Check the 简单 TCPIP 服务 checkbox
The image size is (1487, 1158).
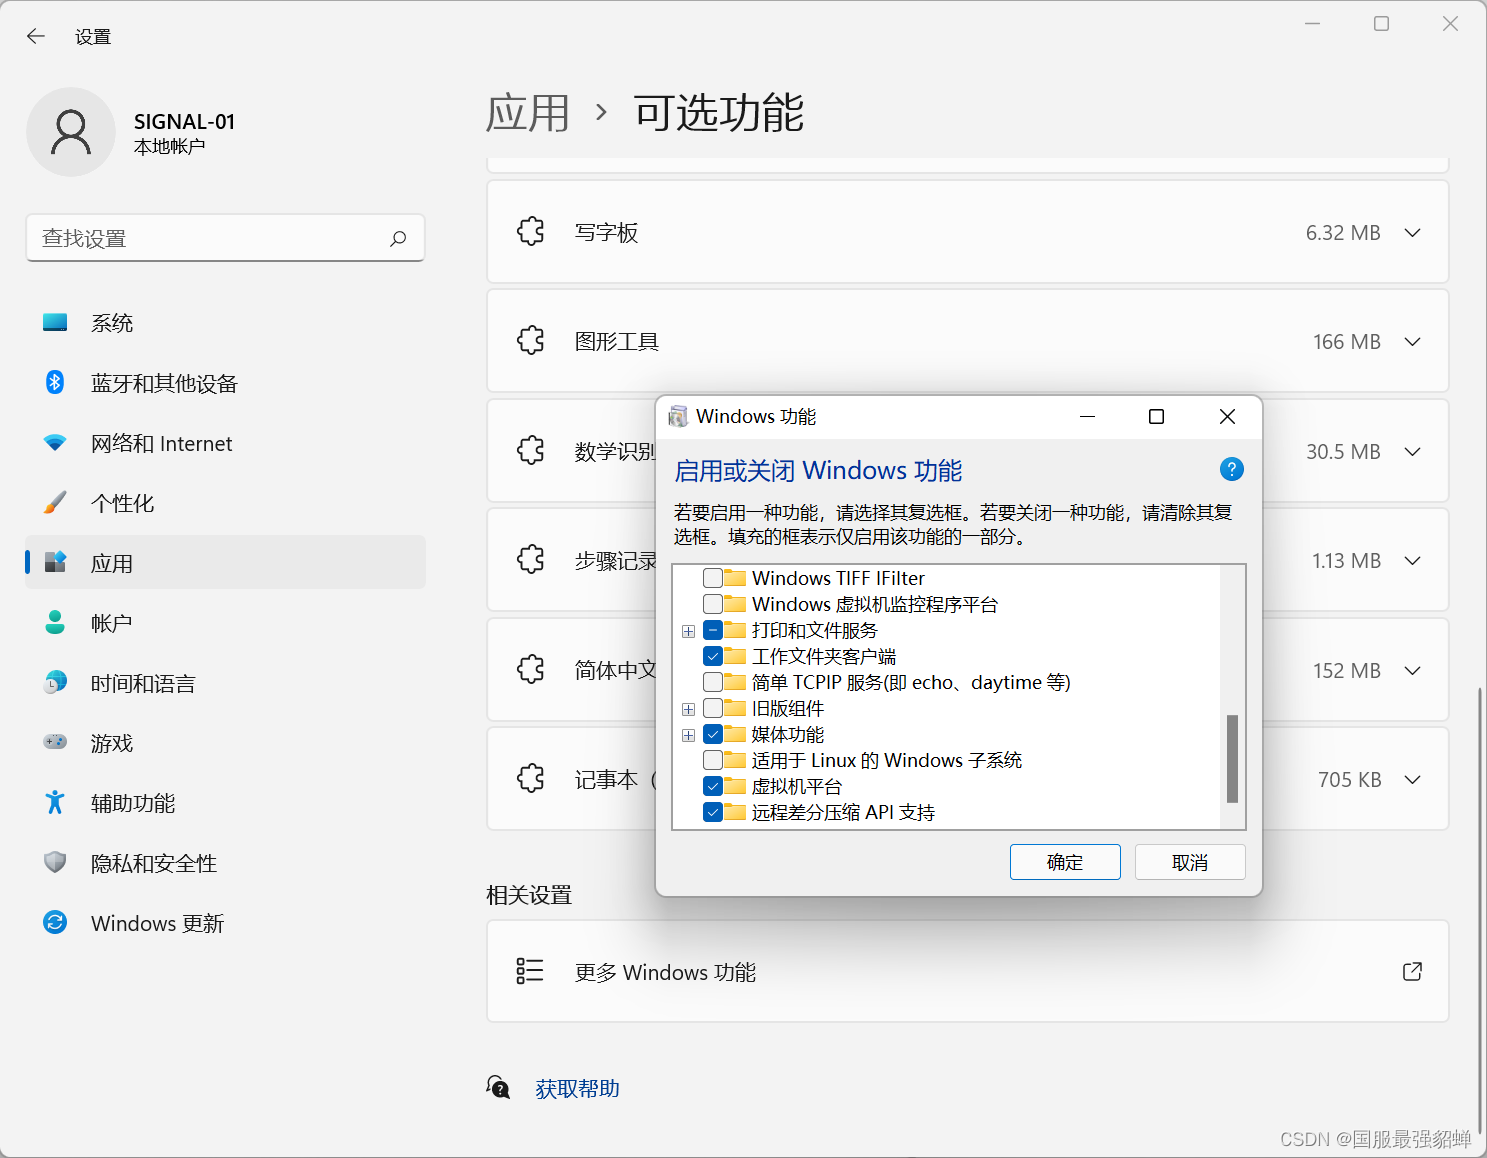click(713, 682)
